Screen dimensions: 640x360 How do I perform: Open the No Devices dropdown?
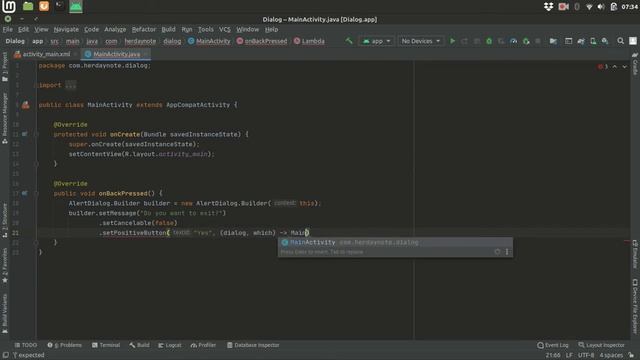point(420,41)
